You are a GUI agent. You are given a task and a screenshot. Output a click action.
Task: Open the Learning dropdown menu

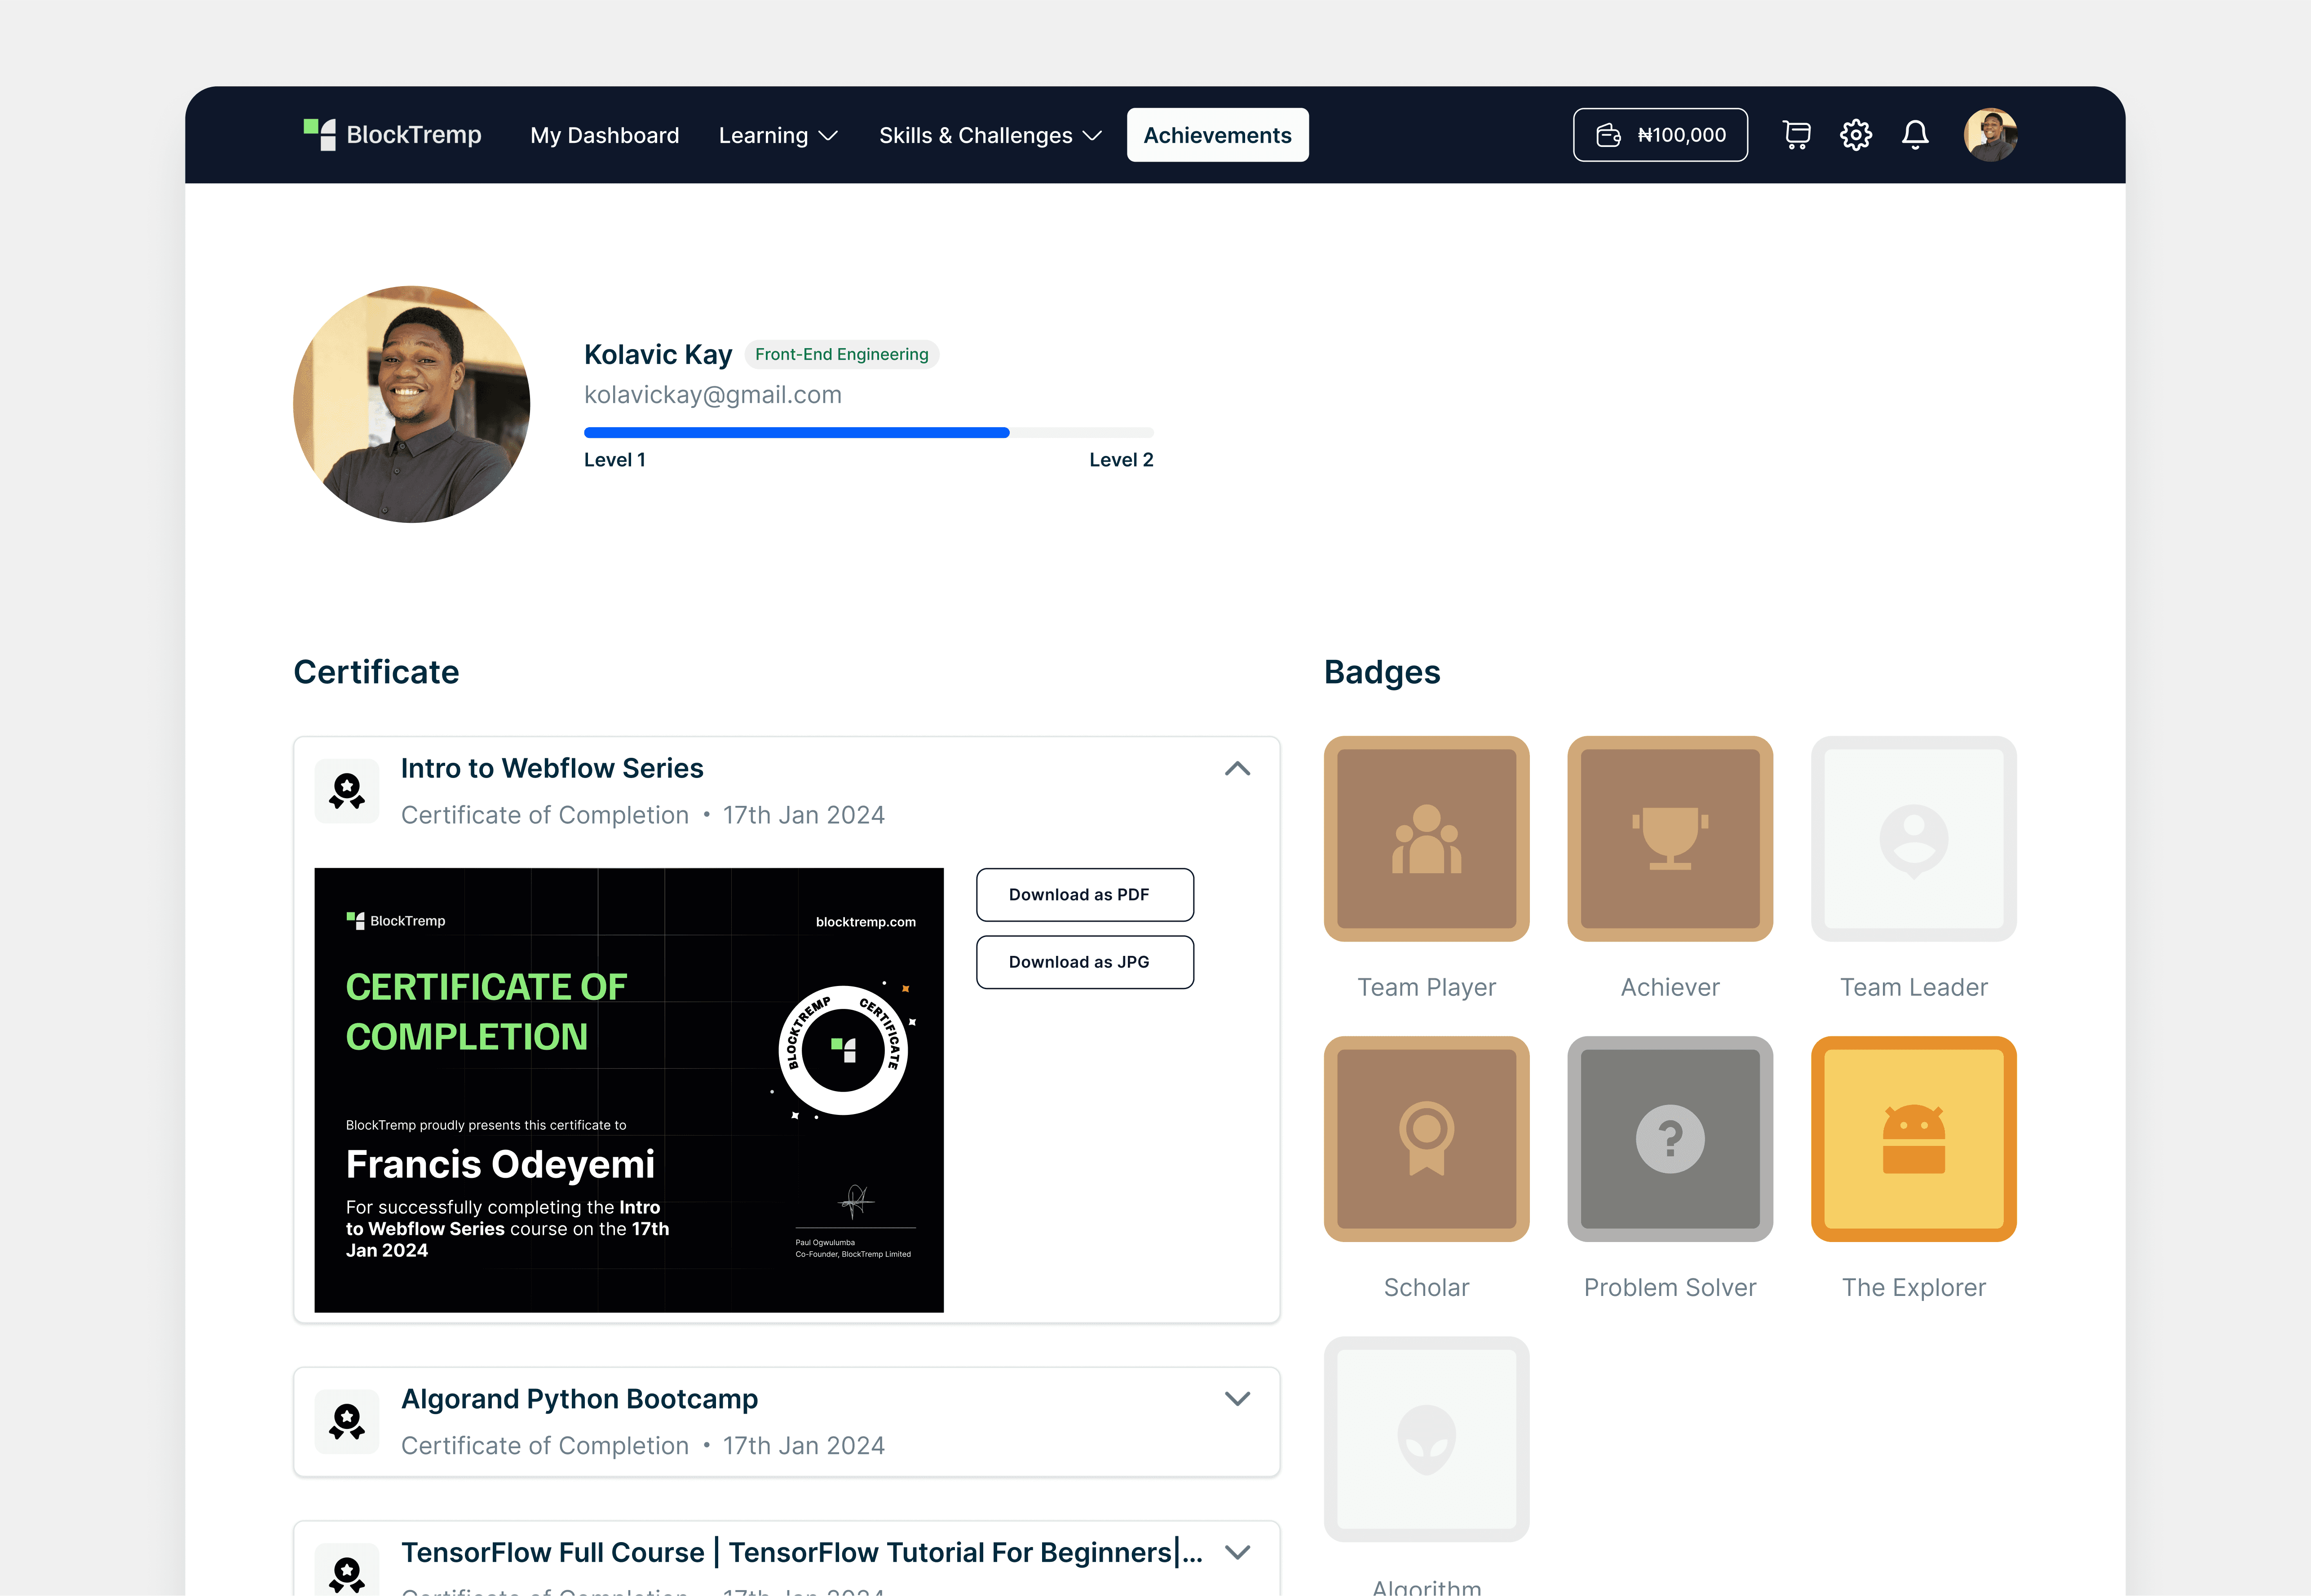click(778, 135)
